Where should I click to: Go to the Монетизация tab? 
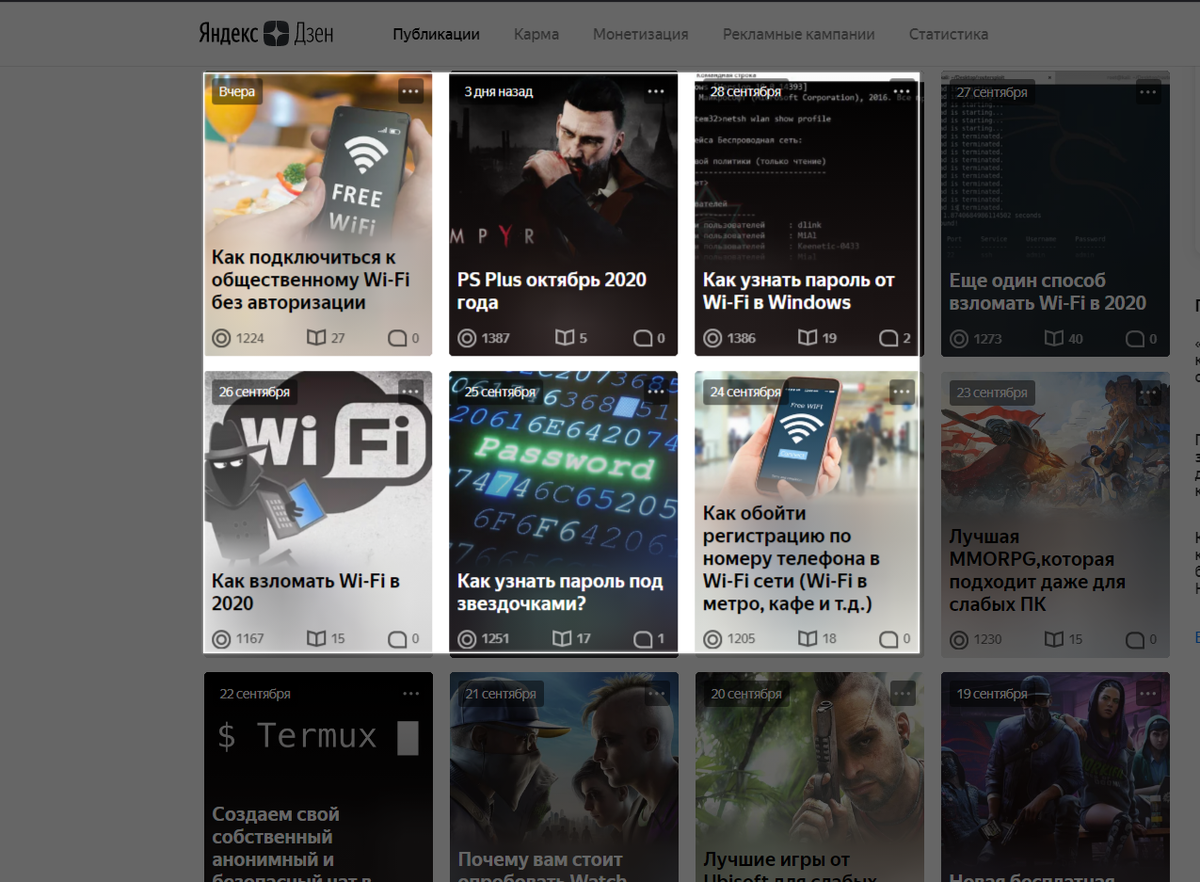click(641, 34)
